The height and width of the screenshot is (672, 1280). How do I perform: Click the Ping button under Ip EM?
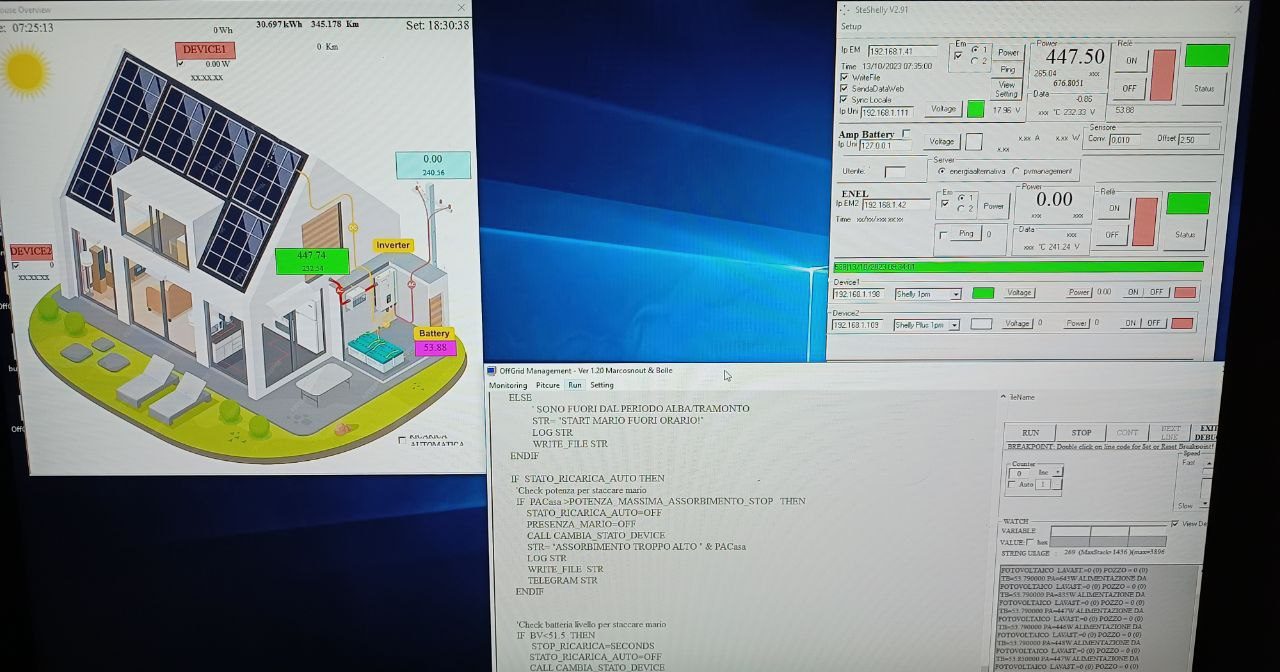click(1007, 69)
